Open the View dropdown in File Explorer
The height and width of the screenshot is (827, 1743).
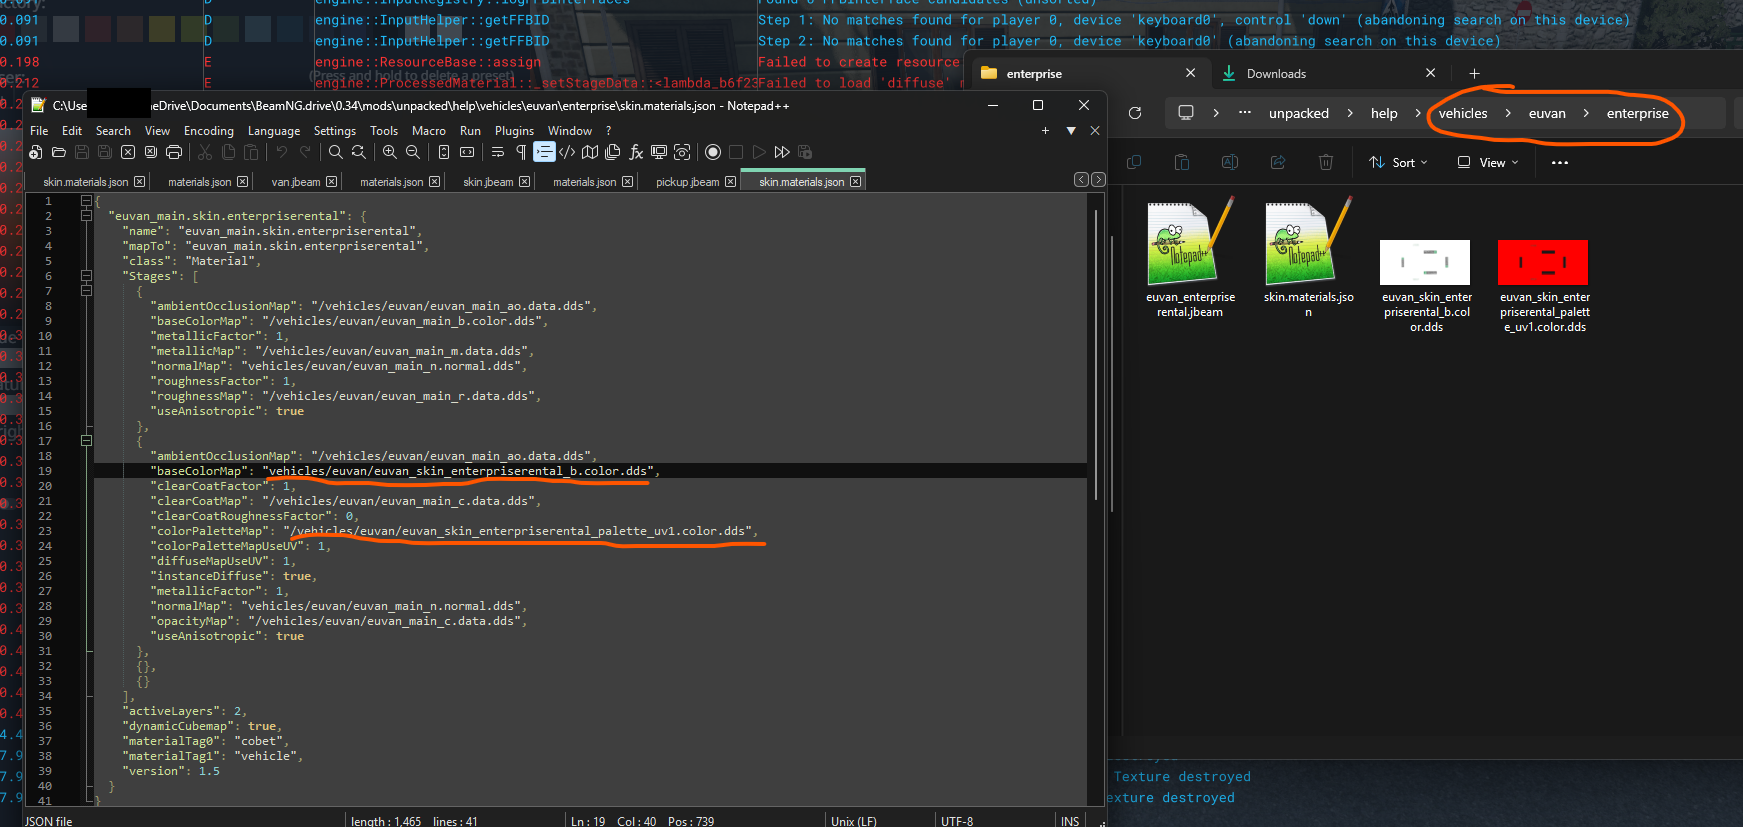1488,162
